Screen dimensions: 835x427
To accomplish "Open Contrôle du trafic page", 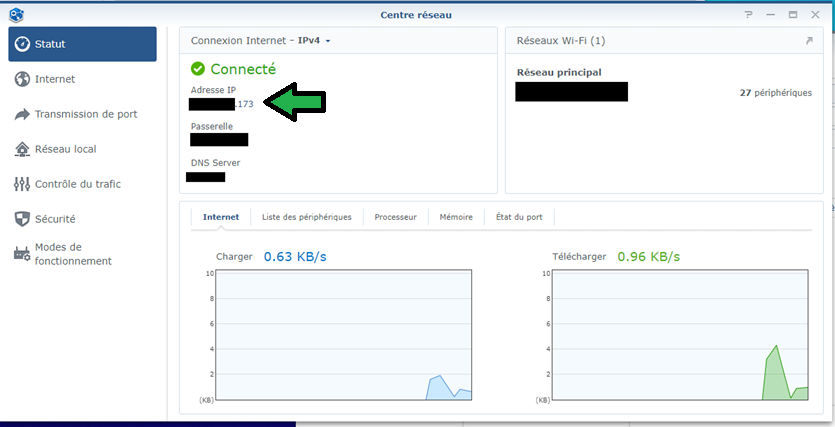I will [83, 184].
